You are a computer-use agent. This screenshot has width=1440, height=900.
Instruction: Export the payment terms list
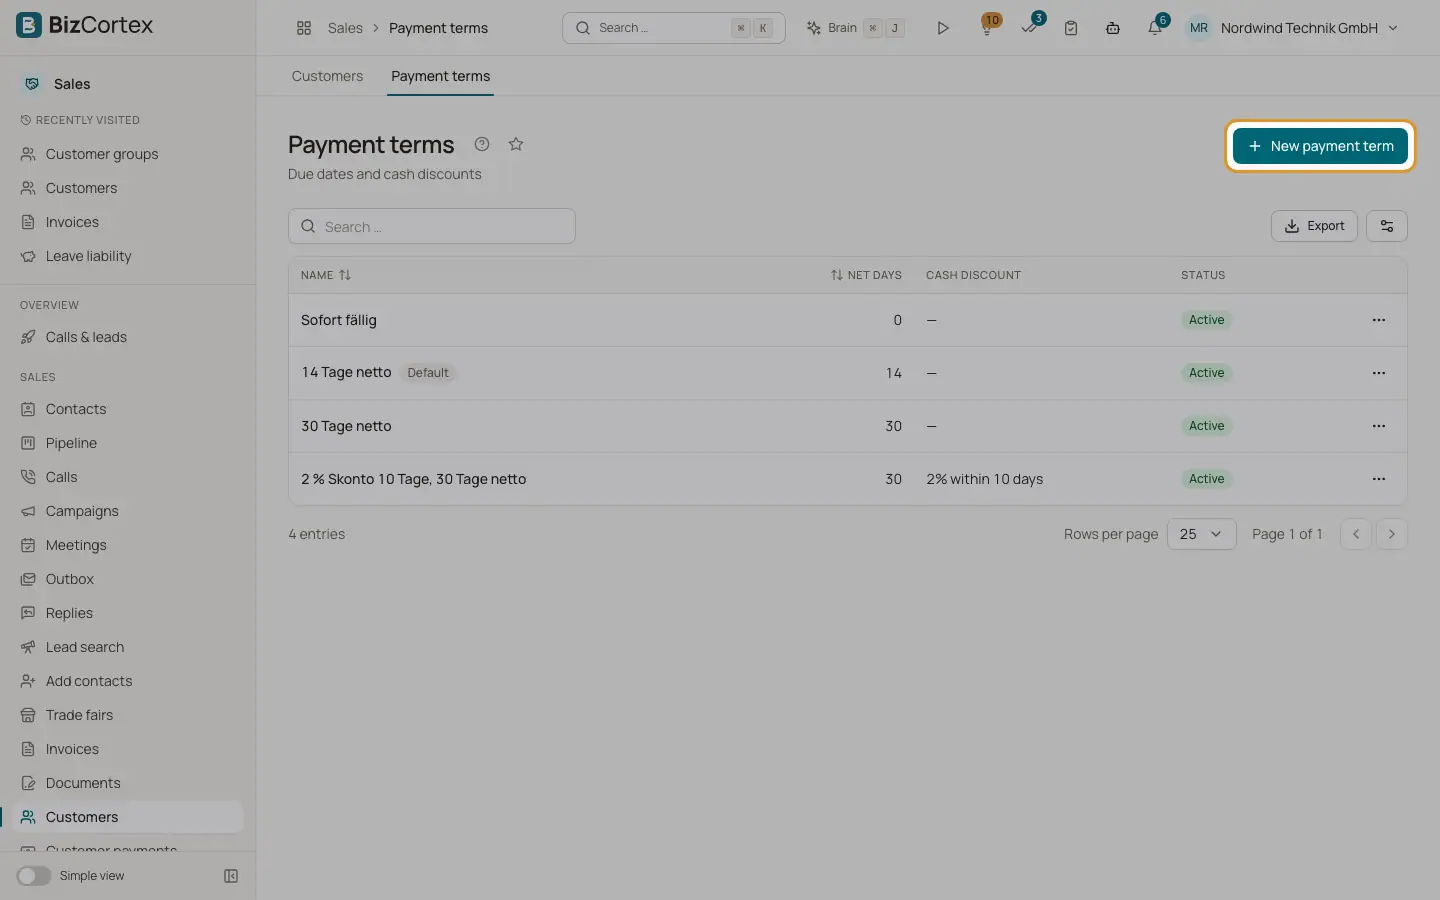[x=1314, y=226]
